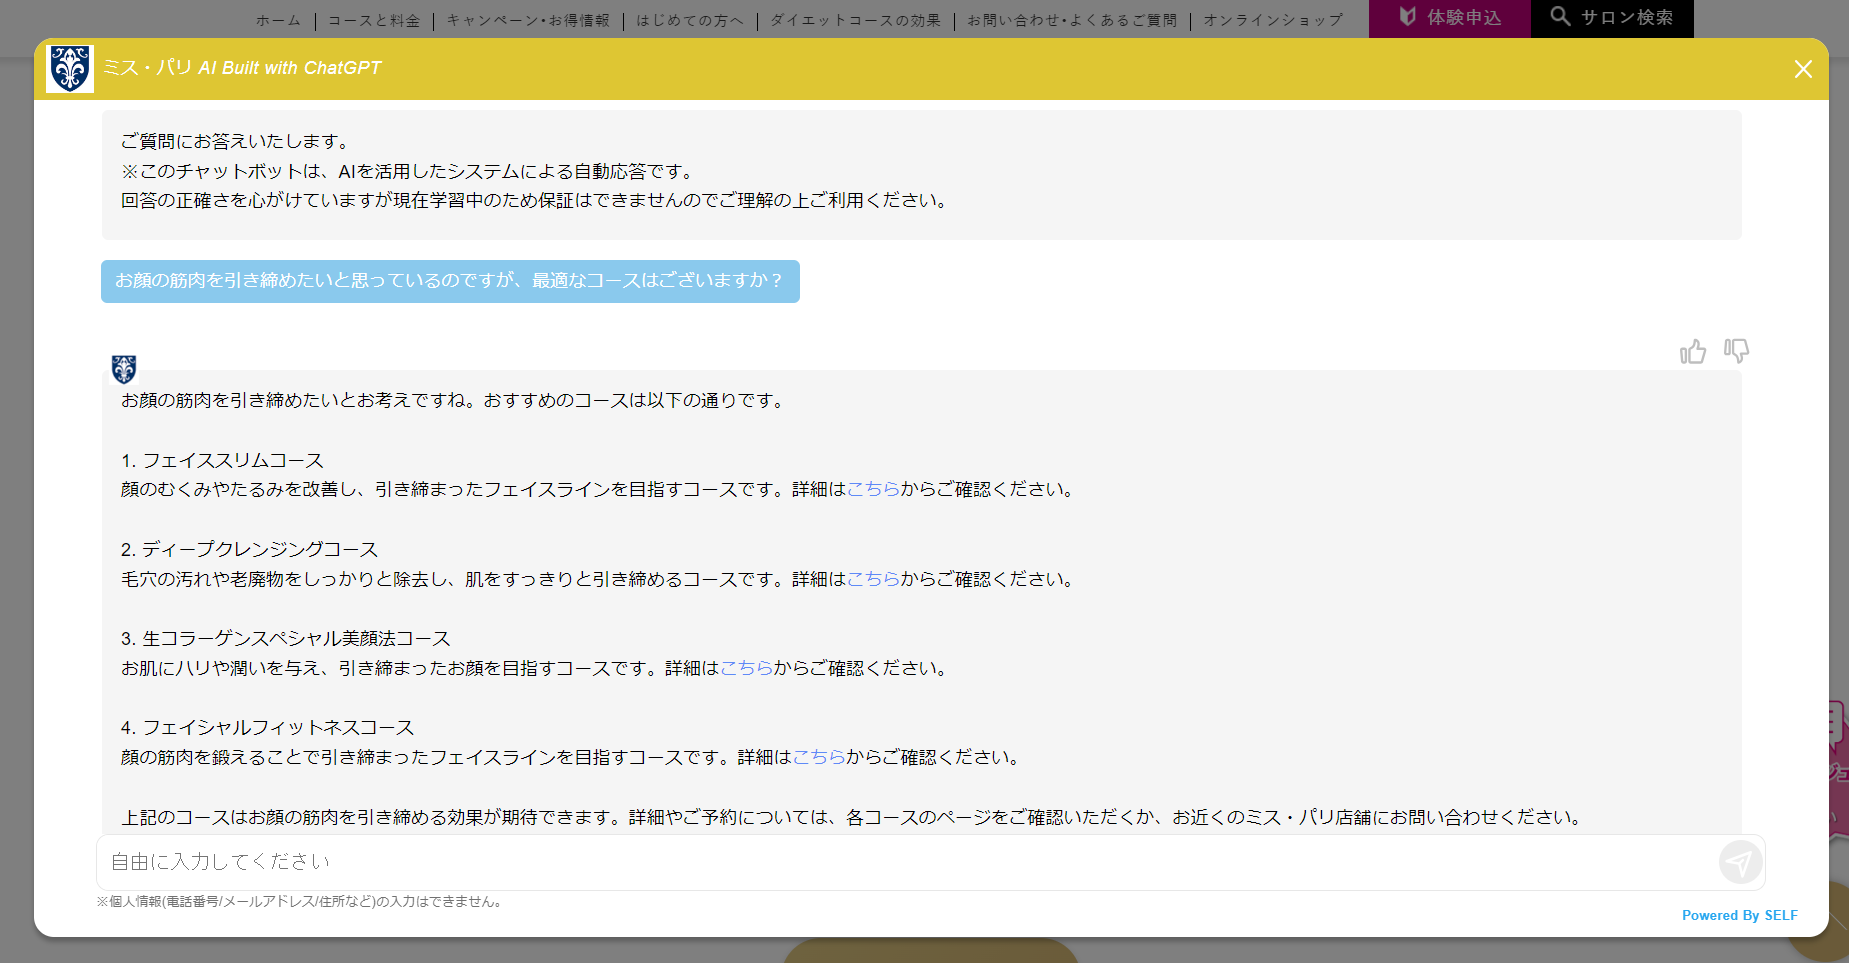The height and width of the screenshot is (963, 1849).
Task: Click the bot avatar beside the course answer
Action: tap(124, 369)
